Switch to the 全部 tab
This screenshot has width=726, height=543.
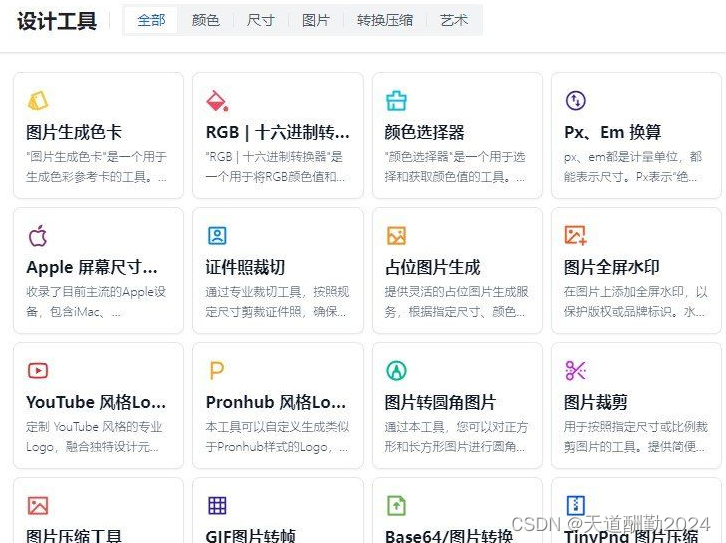pos(151,20)
